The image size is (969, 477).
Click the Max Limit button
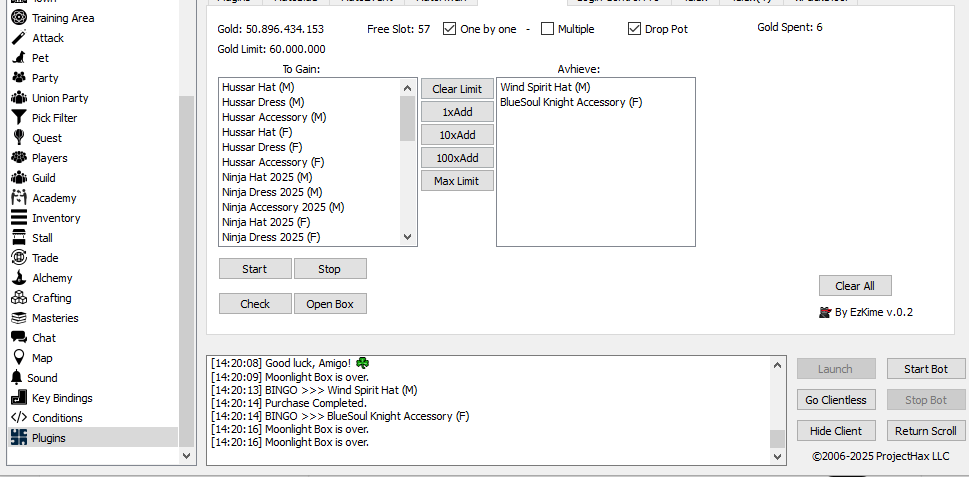(457, 181)
